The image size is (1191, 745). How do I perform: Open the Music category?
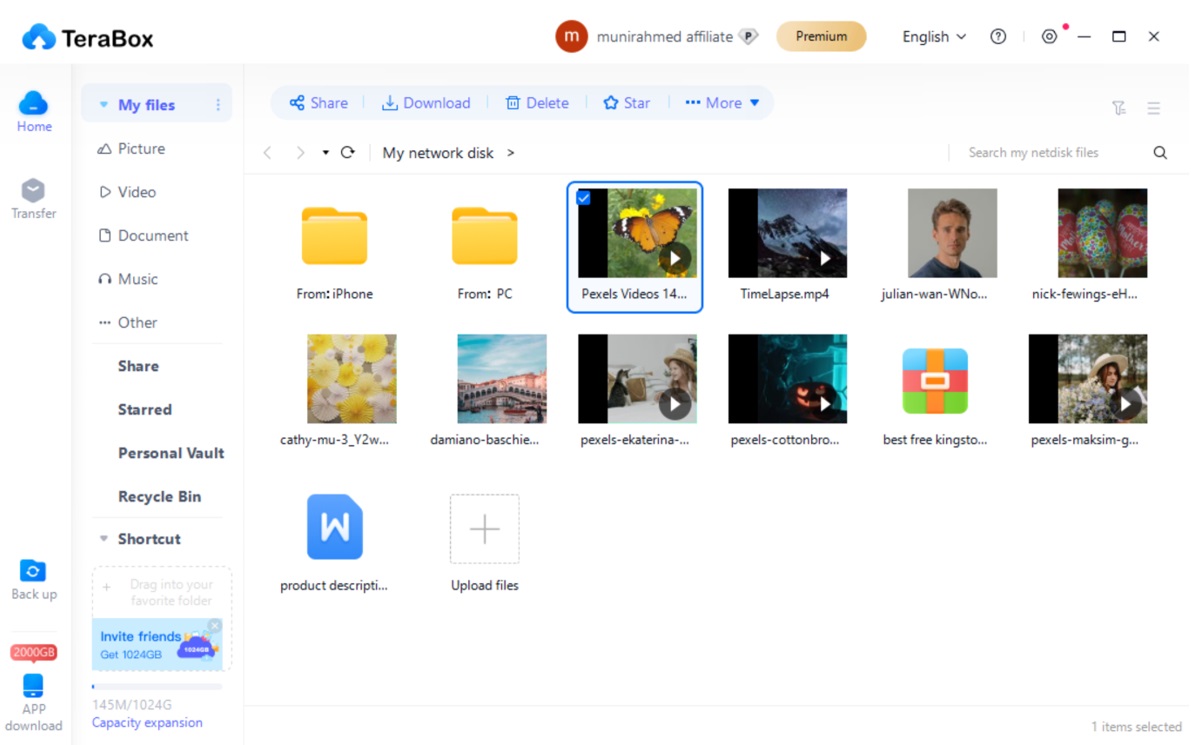pos(128,279)
